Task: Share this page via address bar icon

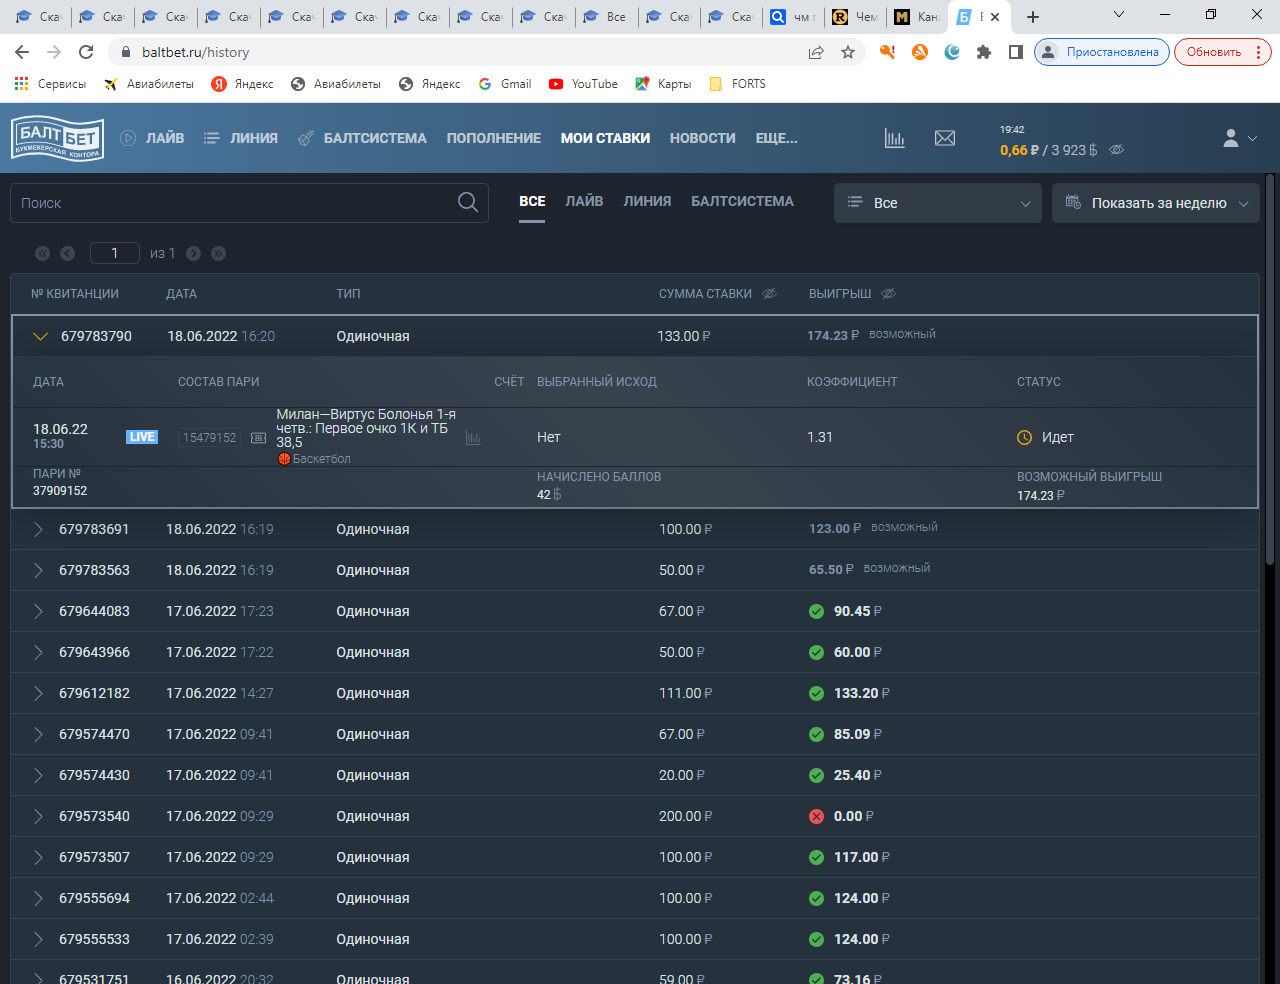Action: 816,52
